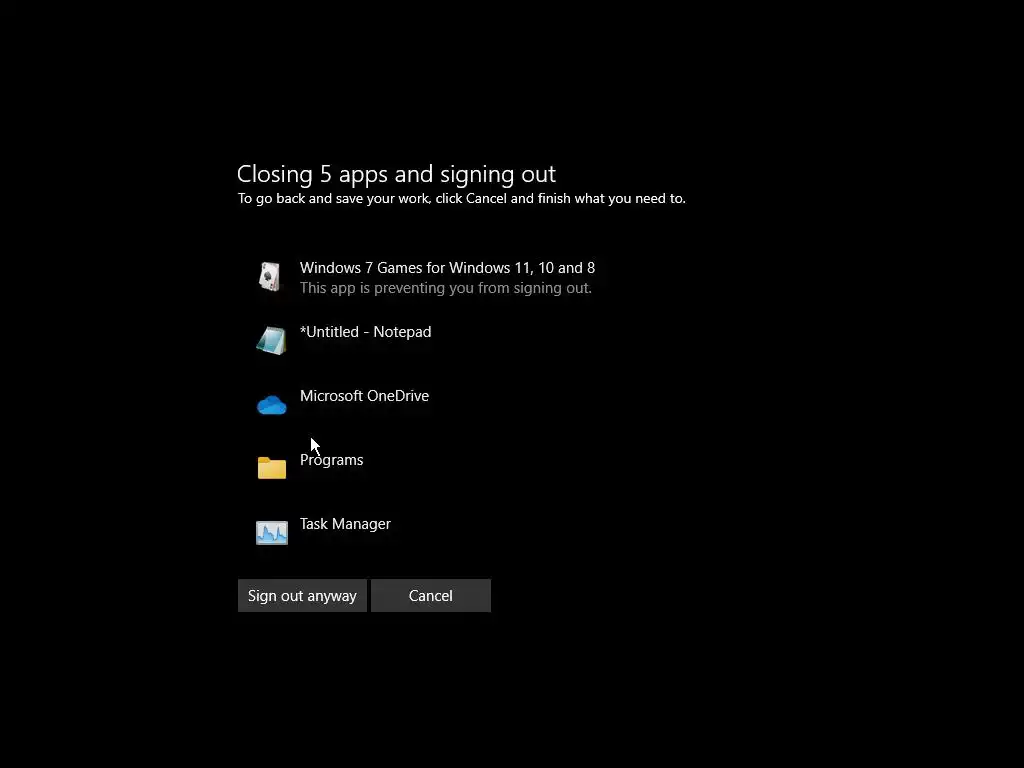1024x768 pixels.
Task: Click the Task Manager graph icon
Action: (x=272, y=532)
